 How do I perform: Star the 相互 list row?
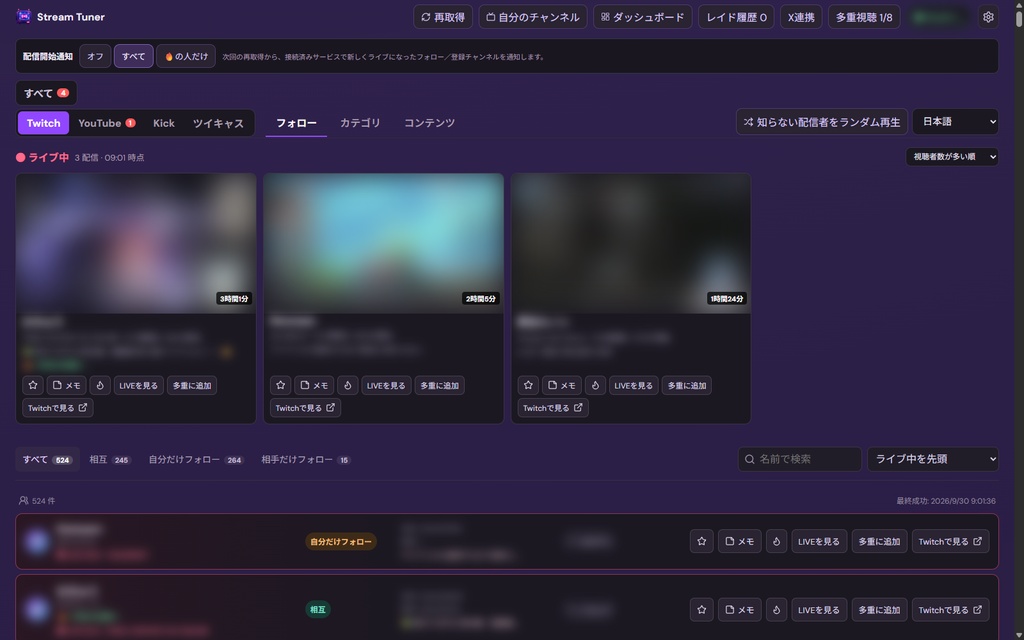701,609
